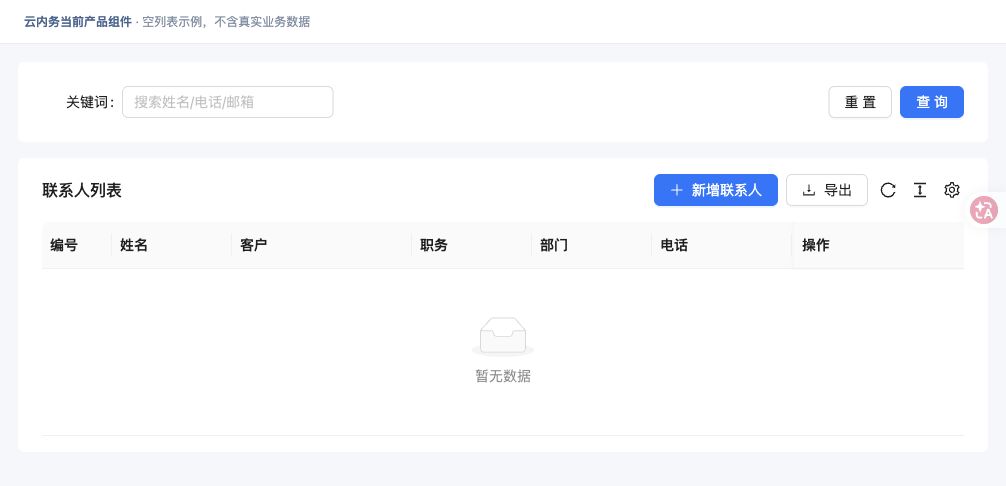Viewport: 1006px width, 486px height.
Task: Click the 重置 reset button
Action: click(860, 102)
